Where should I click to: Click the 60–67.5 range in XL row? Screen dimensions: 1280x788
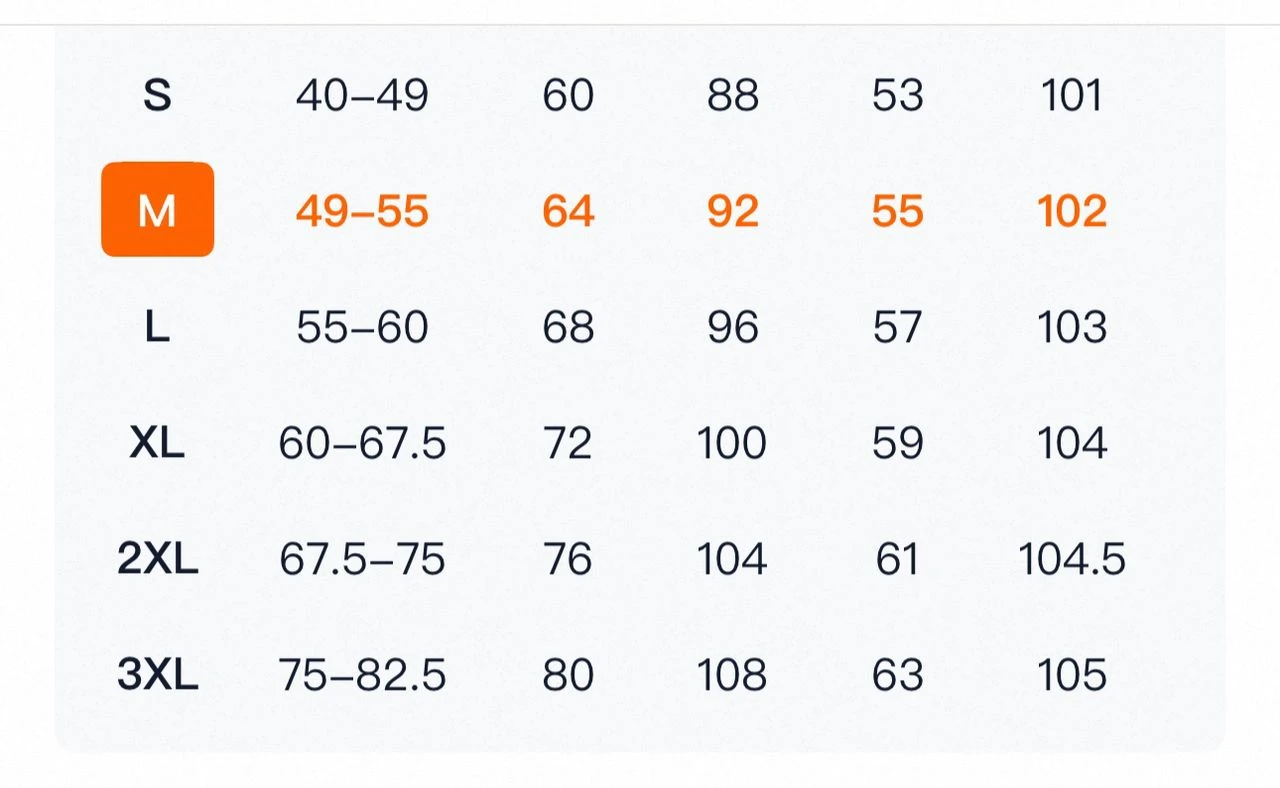point(362,443)
